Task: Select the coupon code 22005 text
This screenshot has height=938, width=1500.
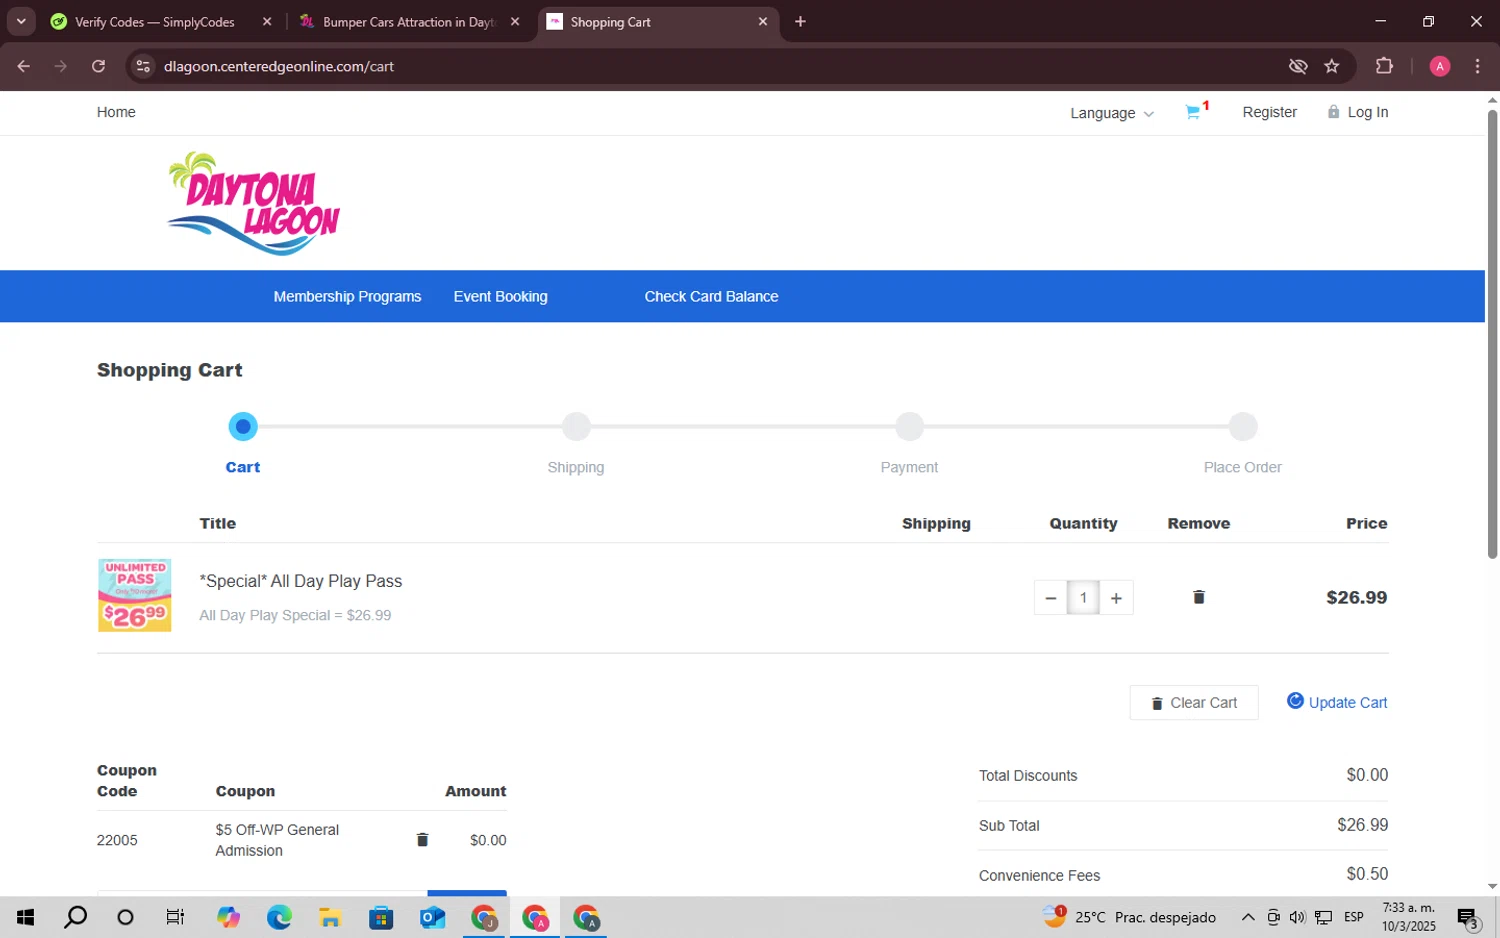Action: (x=117, y=840)
